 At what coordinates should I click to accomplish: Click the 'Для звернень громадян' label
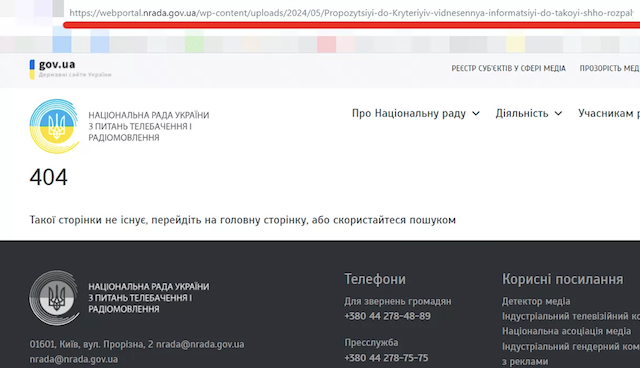coord(398,301)
